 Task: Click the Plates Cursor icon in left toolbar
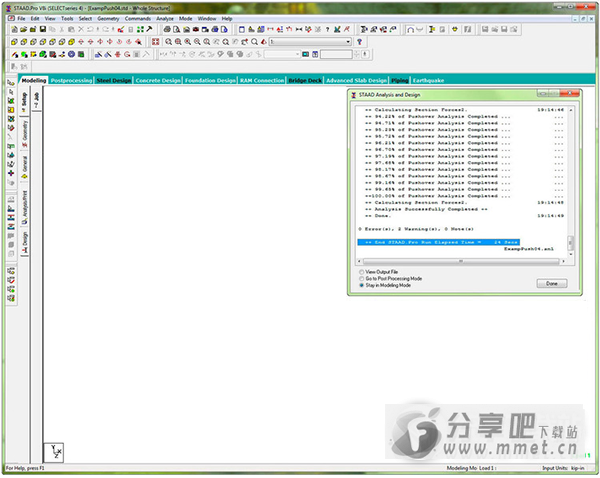click(x=11, y=101)
